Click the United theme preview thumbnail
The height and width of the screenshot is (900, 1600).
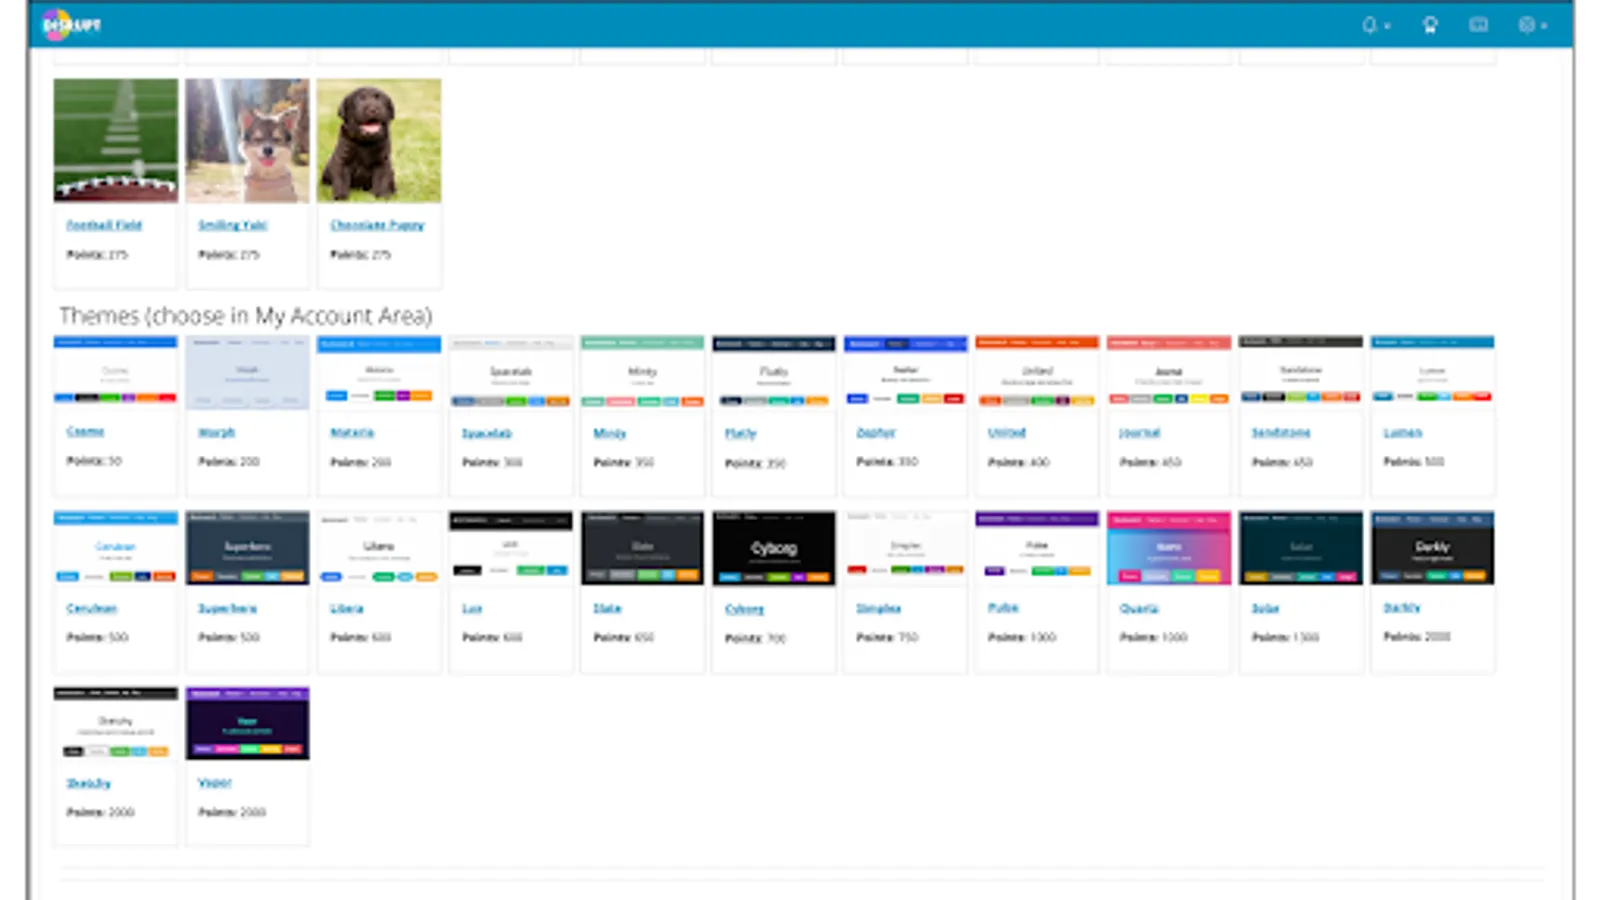pyautogui.click(x=1037, y=371)
